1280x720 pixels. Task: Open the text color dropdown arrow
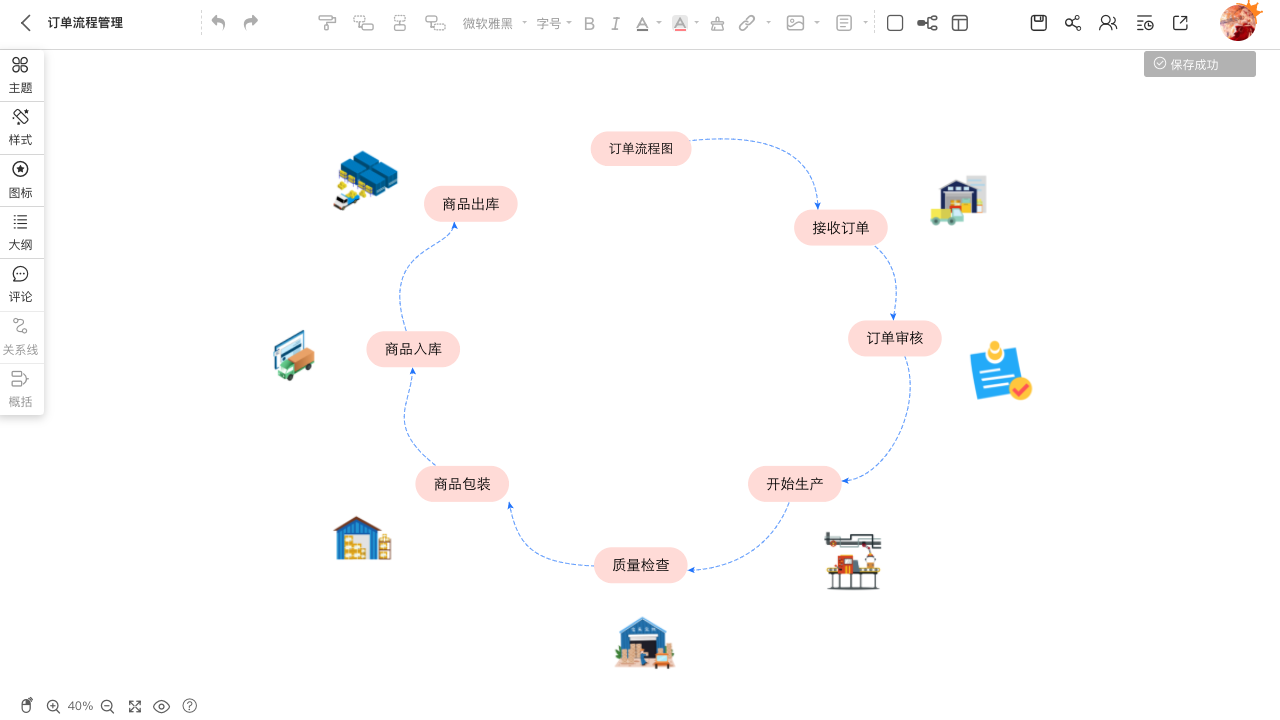pos(657,23)
